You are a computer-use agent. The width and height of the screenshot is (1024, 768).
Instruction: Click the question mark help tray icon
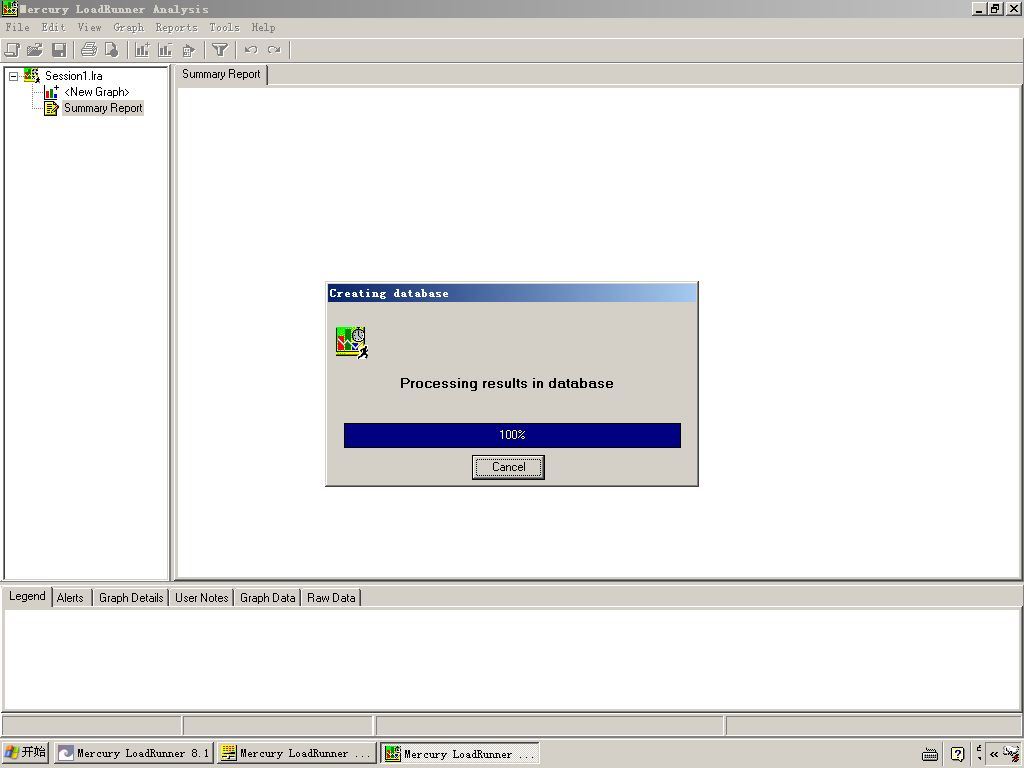[x=957, y=754]
